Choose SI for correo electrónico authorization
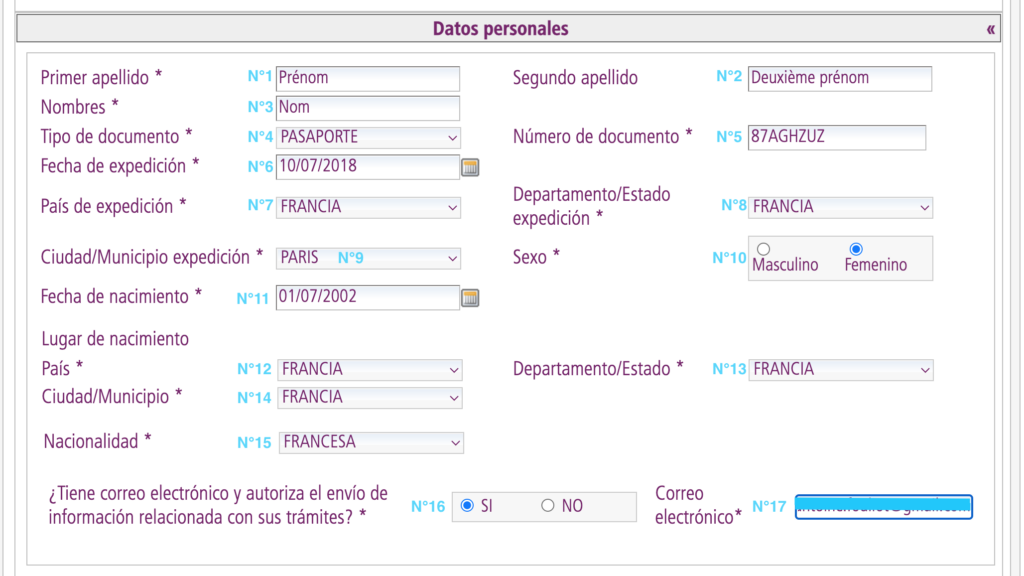This screenshot has height=576, width=1024. click(467, 505)
